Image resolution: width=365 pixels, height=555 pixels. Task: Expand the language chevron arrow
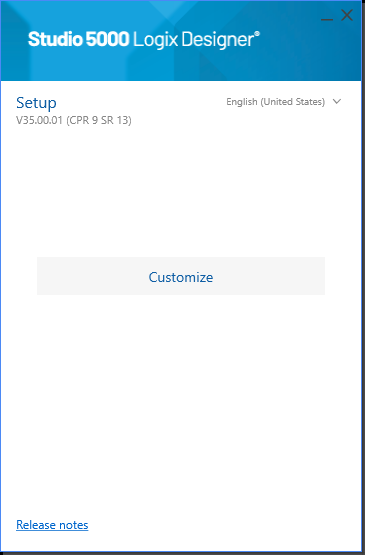[x=337, y=102]
